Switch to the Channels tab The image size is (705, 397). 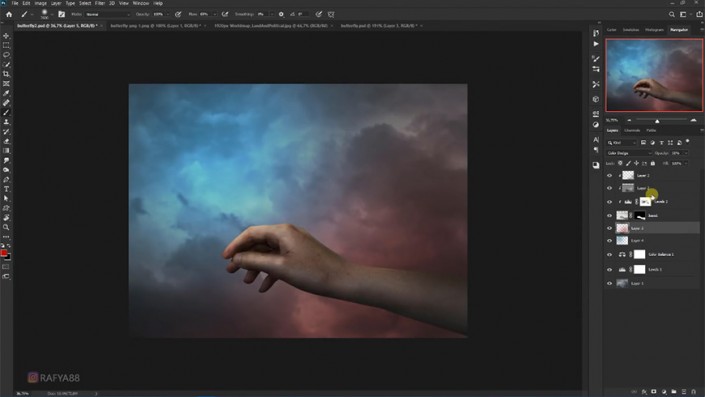click(632, 130)
